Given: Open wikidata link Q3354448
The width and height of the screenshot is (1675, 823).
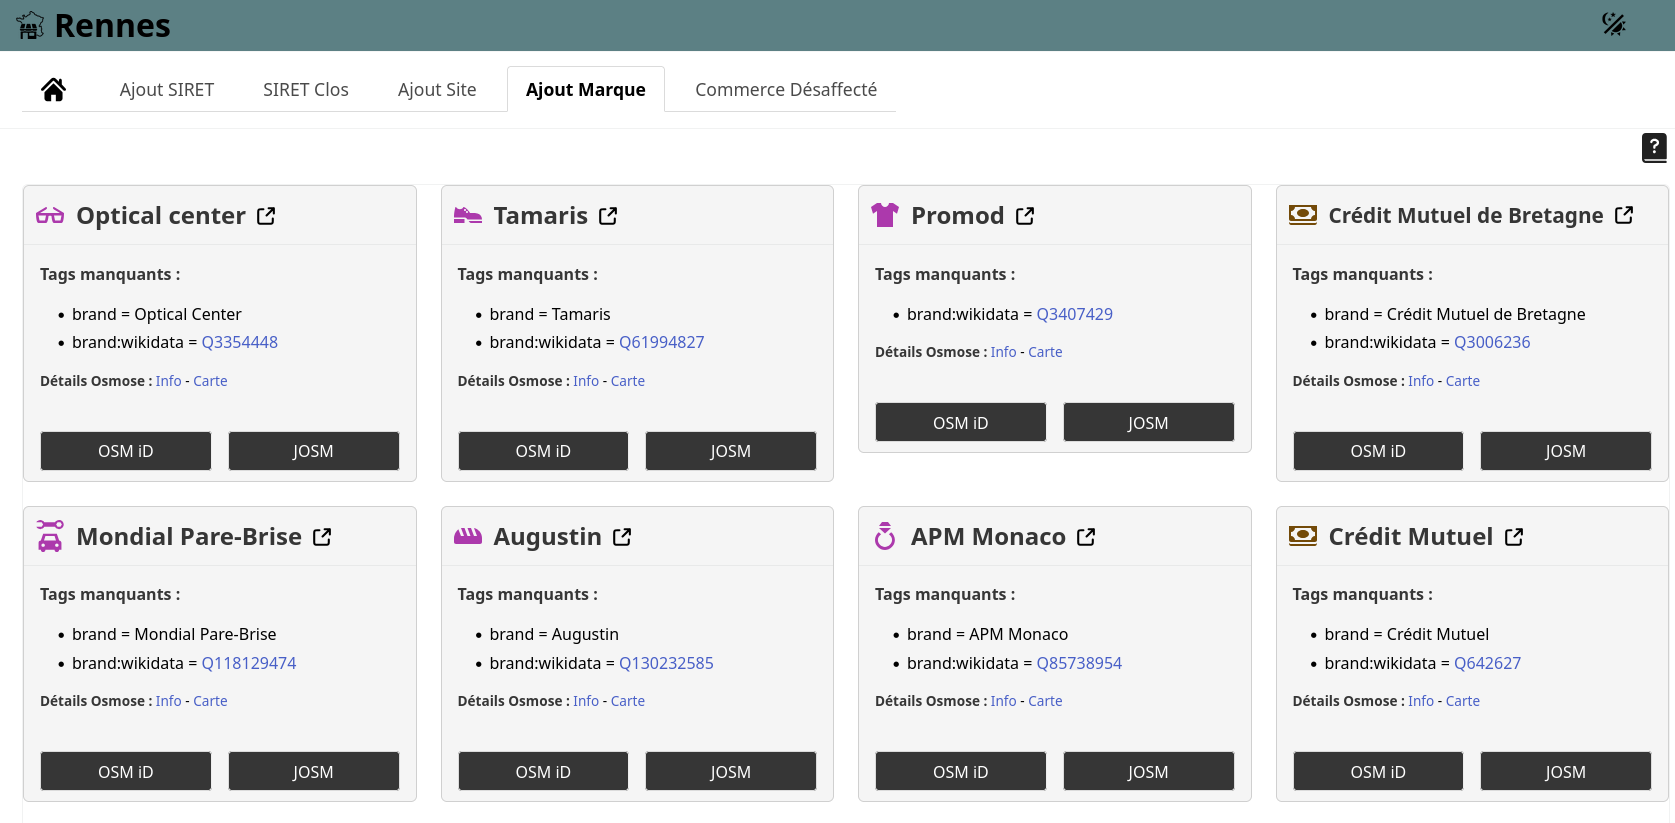Looking at the screenshot, I should 240,342.
